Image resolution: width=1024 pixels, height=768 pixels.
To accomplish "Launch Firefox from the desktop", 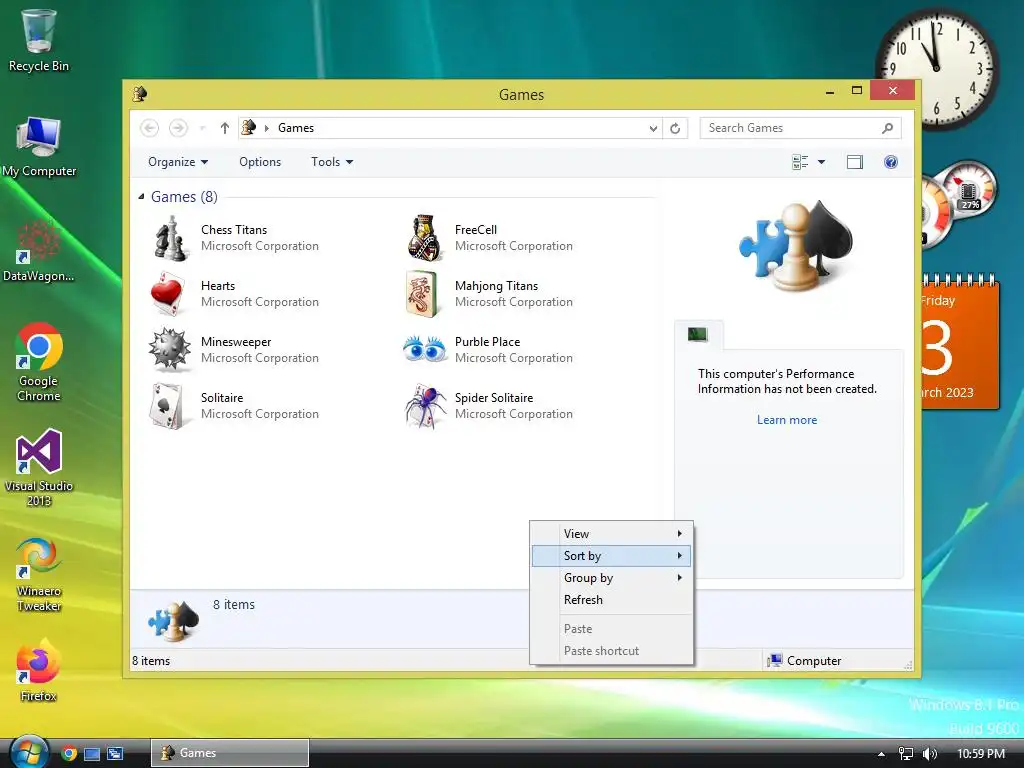I will [x=39, y=670].
